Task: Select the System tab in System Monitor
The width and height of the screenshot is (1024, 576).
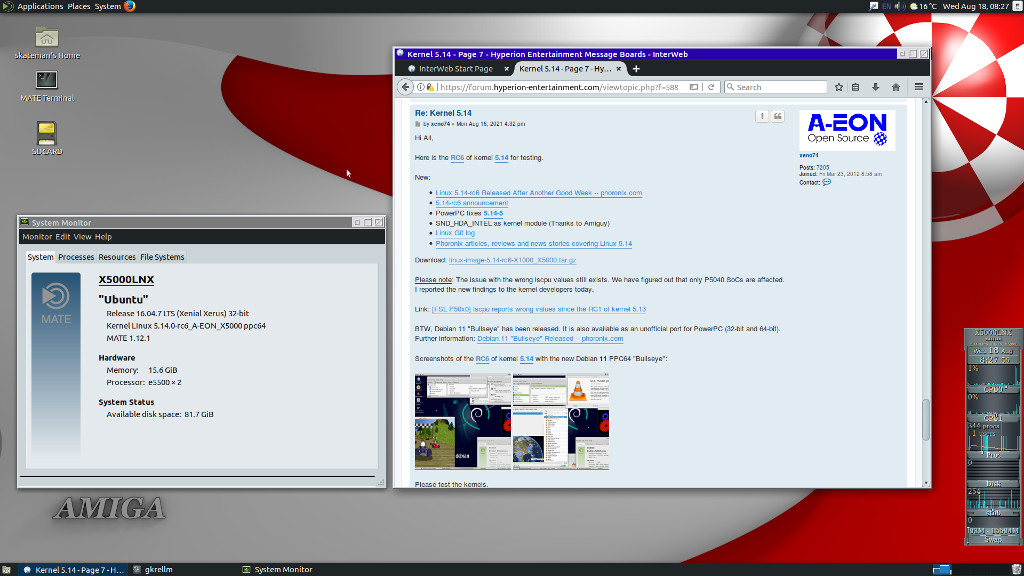Action: 40,257
